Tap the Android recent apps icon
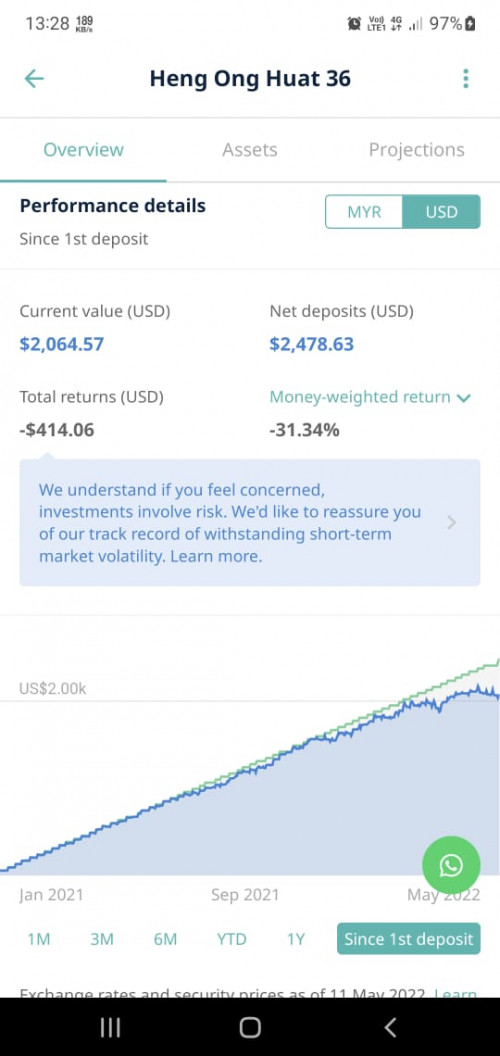Viewport: 500px width, 1056px height. pos(110,1027)
